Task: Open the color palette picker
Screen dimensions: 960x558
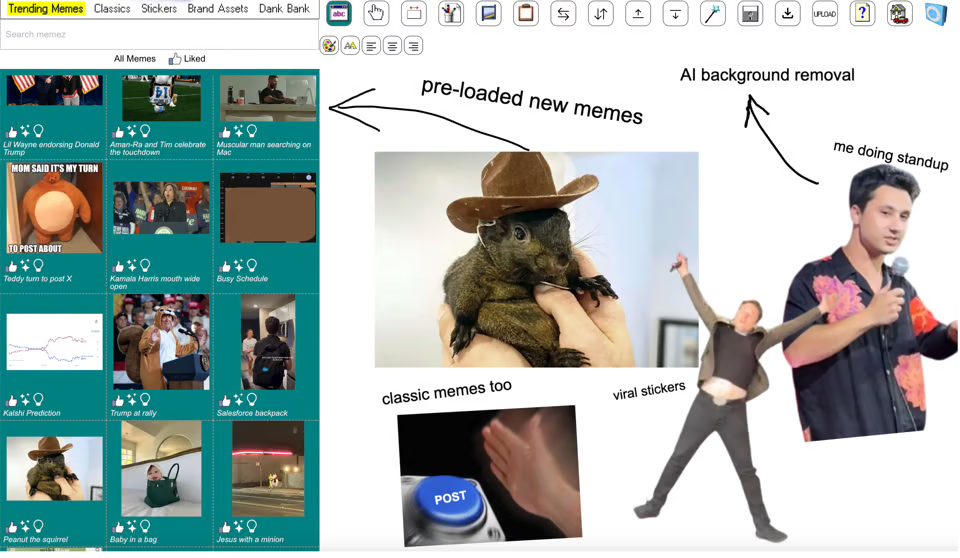Action: tap(329, 45)
